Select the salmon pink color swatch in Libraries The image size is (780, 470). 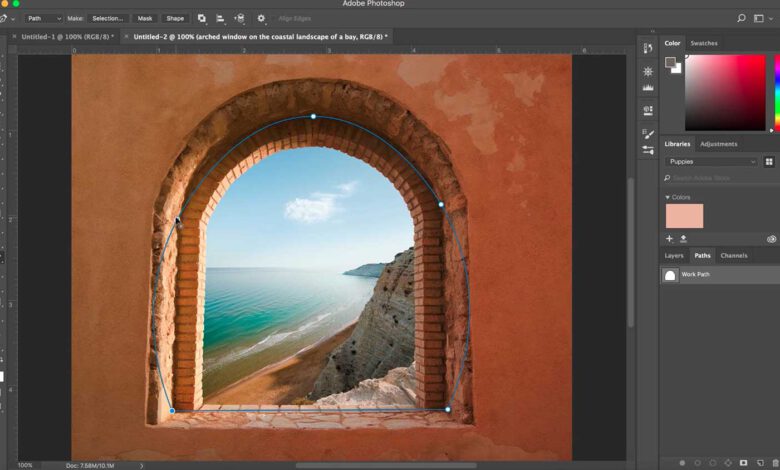tap(684, 216)
